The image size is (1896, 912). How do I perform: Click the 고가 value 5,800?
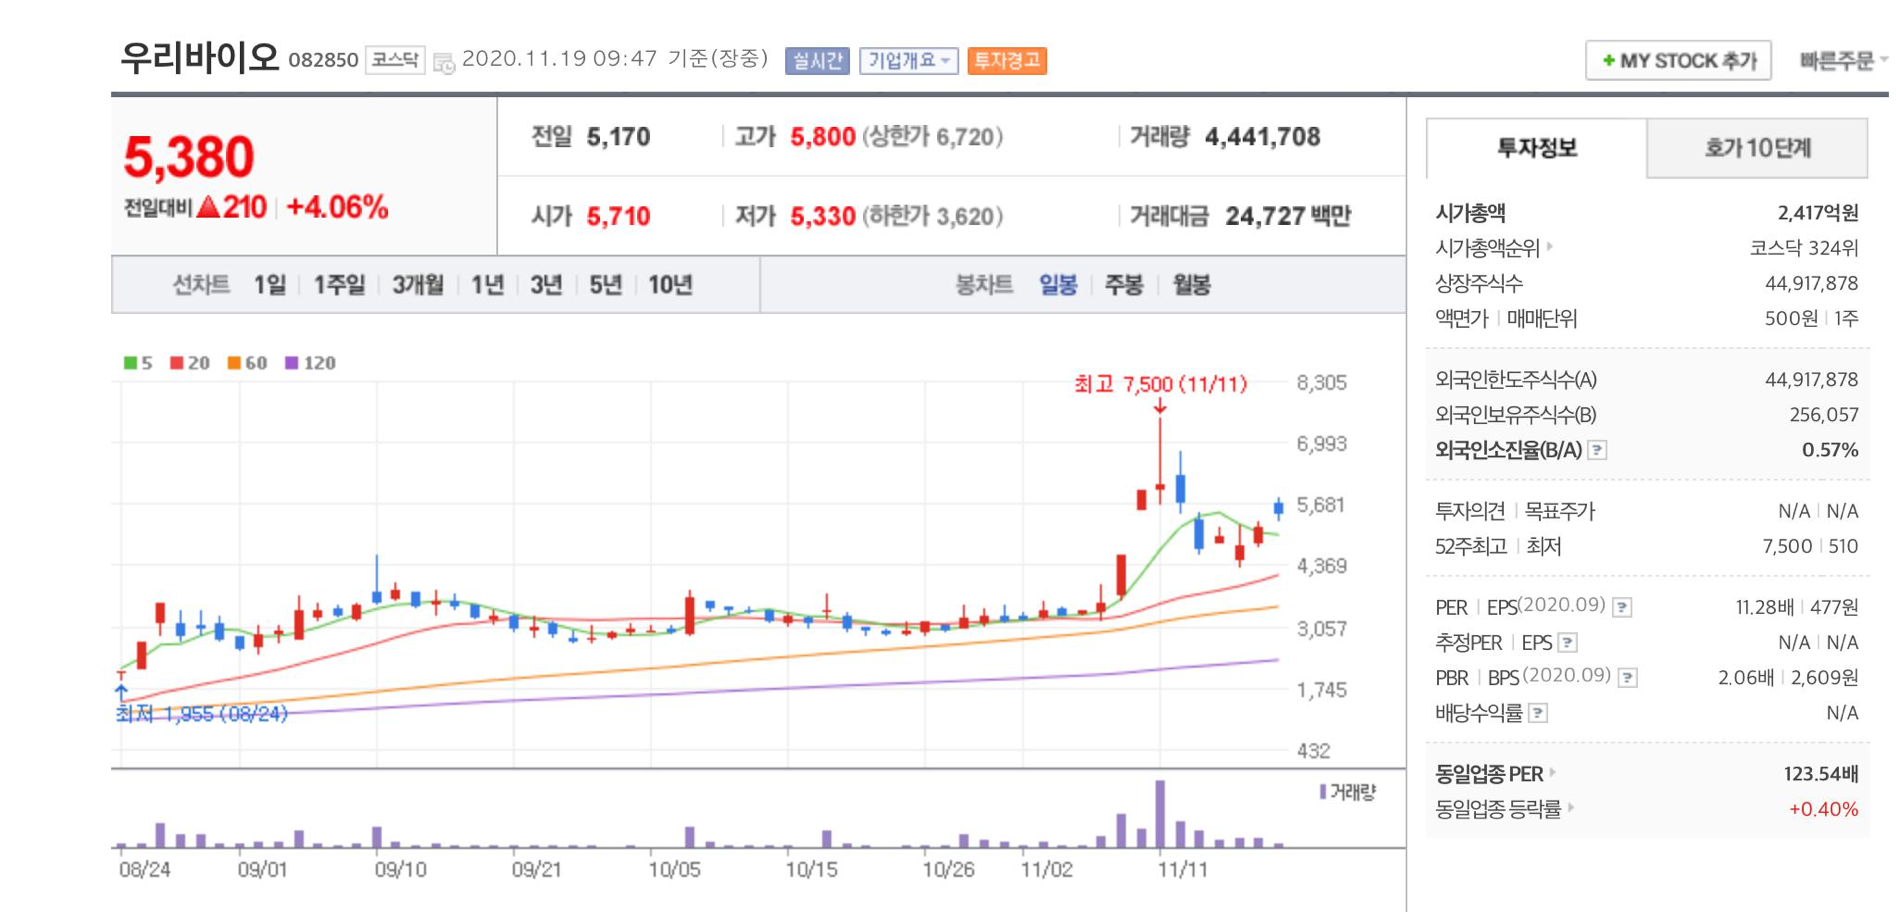(822, 137)
